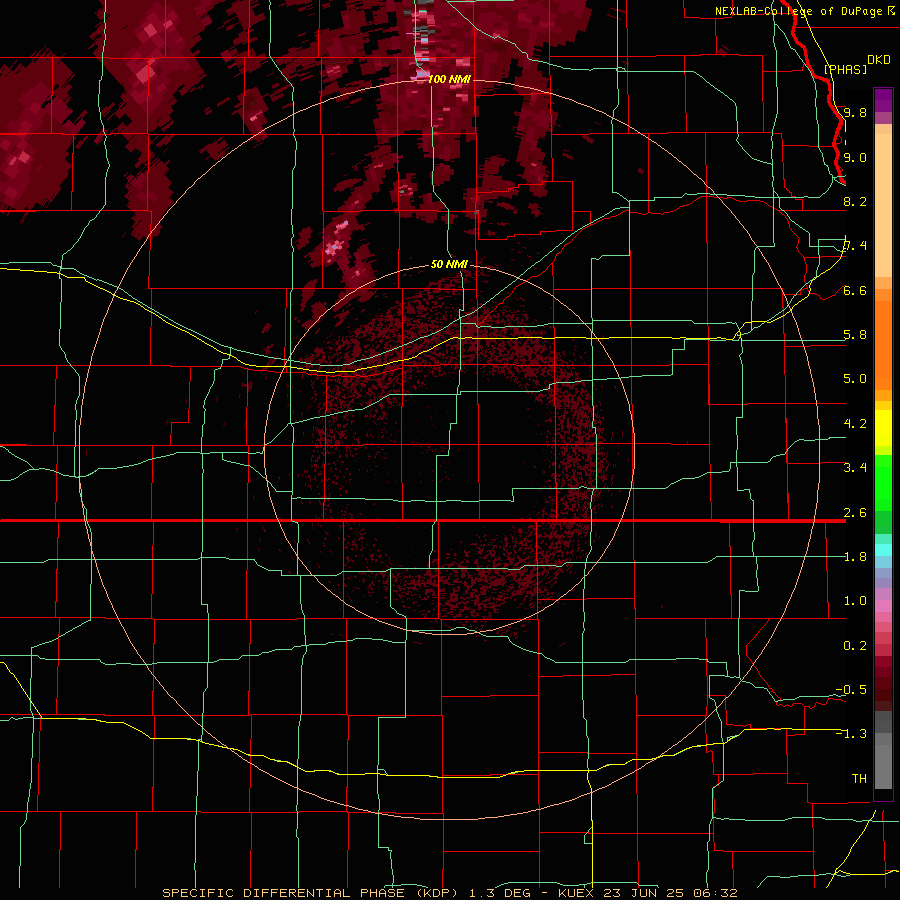Click the cyan segment of the color bar
Image resolution: width=900 pixels, height=900 pixels.
[883, 550]
